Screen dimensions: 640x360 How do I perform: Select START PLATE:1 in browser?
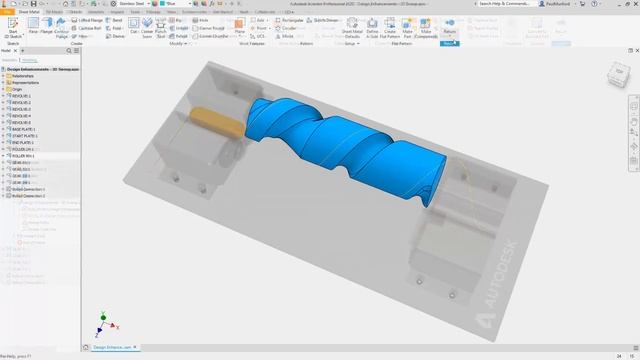(24, 136)
